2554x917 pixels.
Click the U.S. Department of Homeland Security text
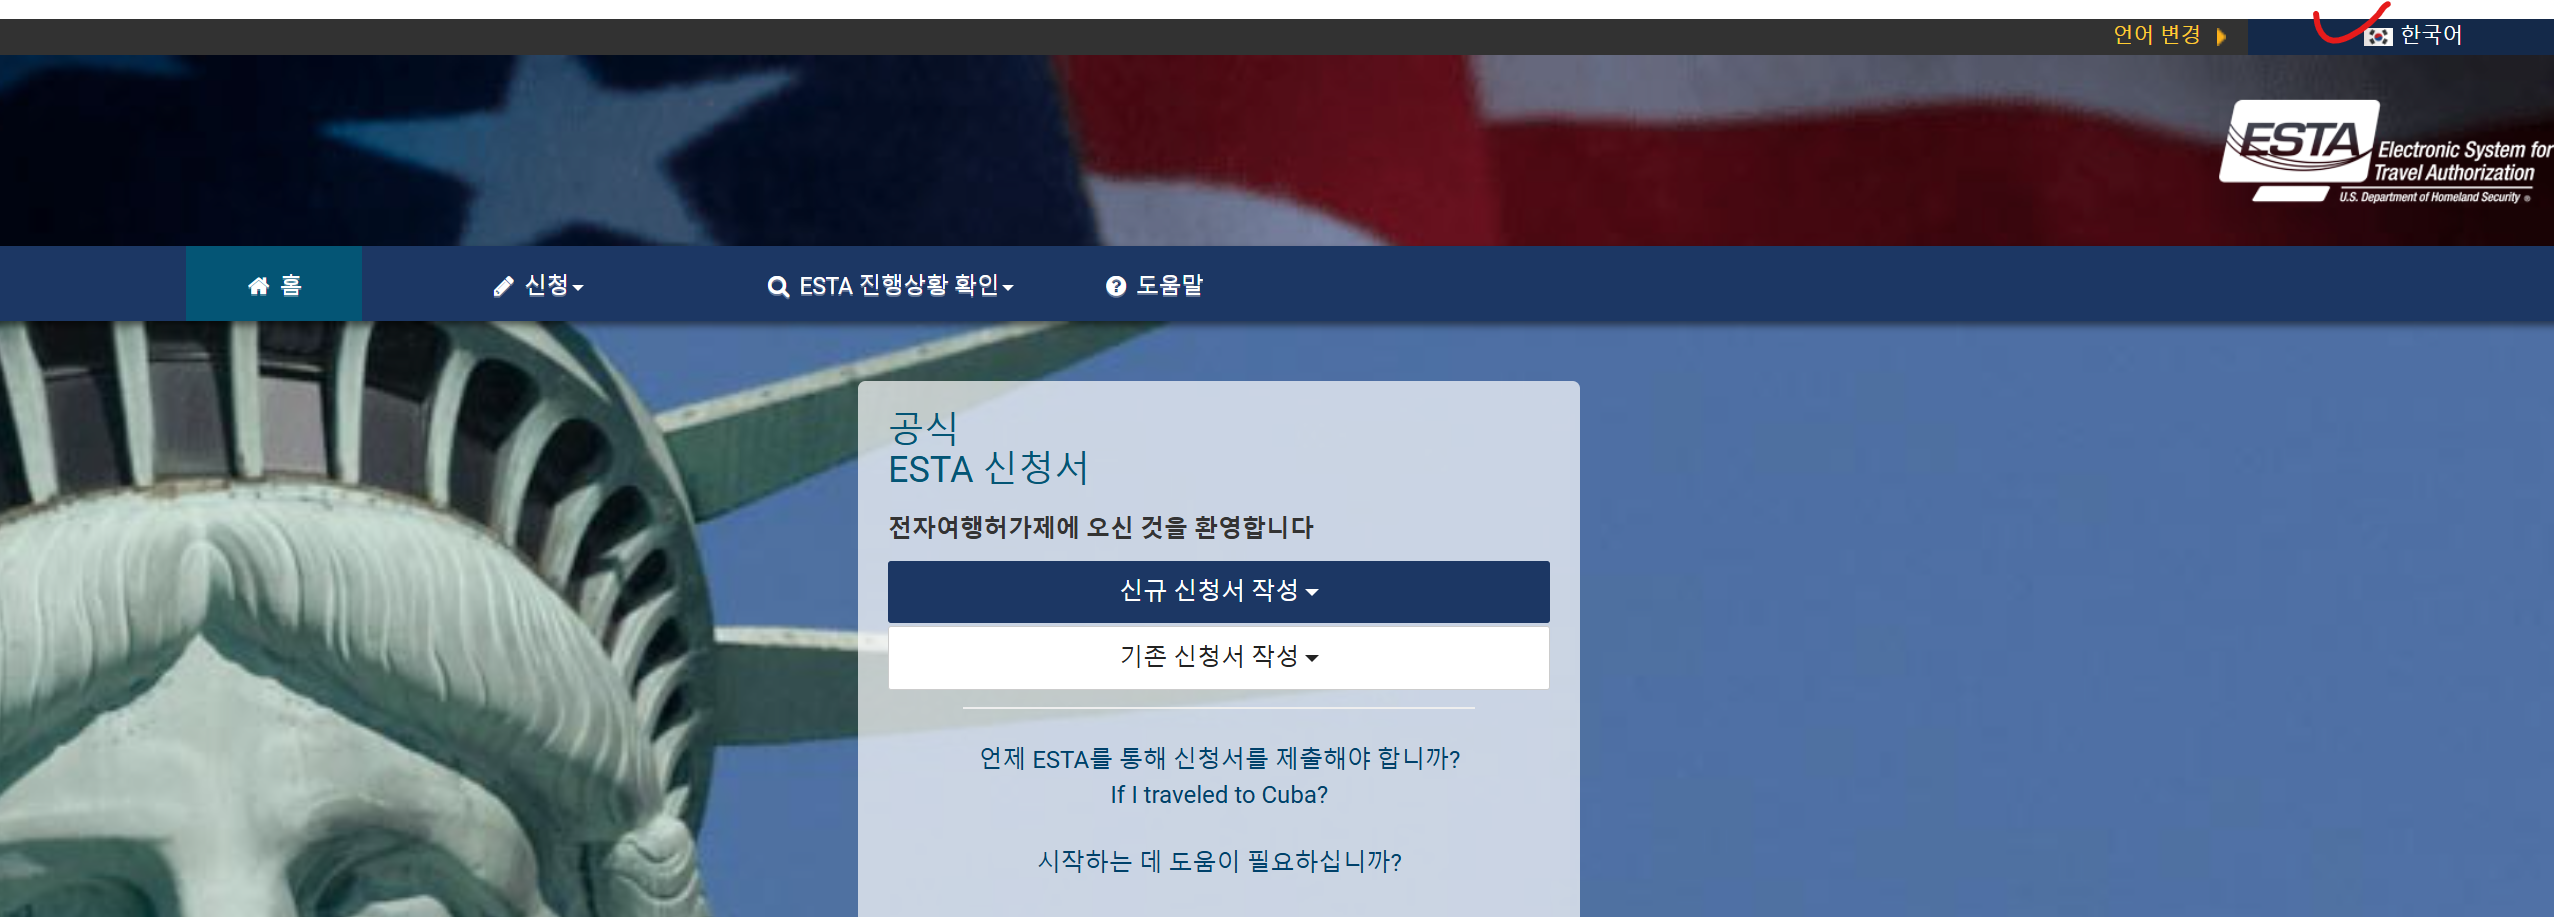[2430, 197]
